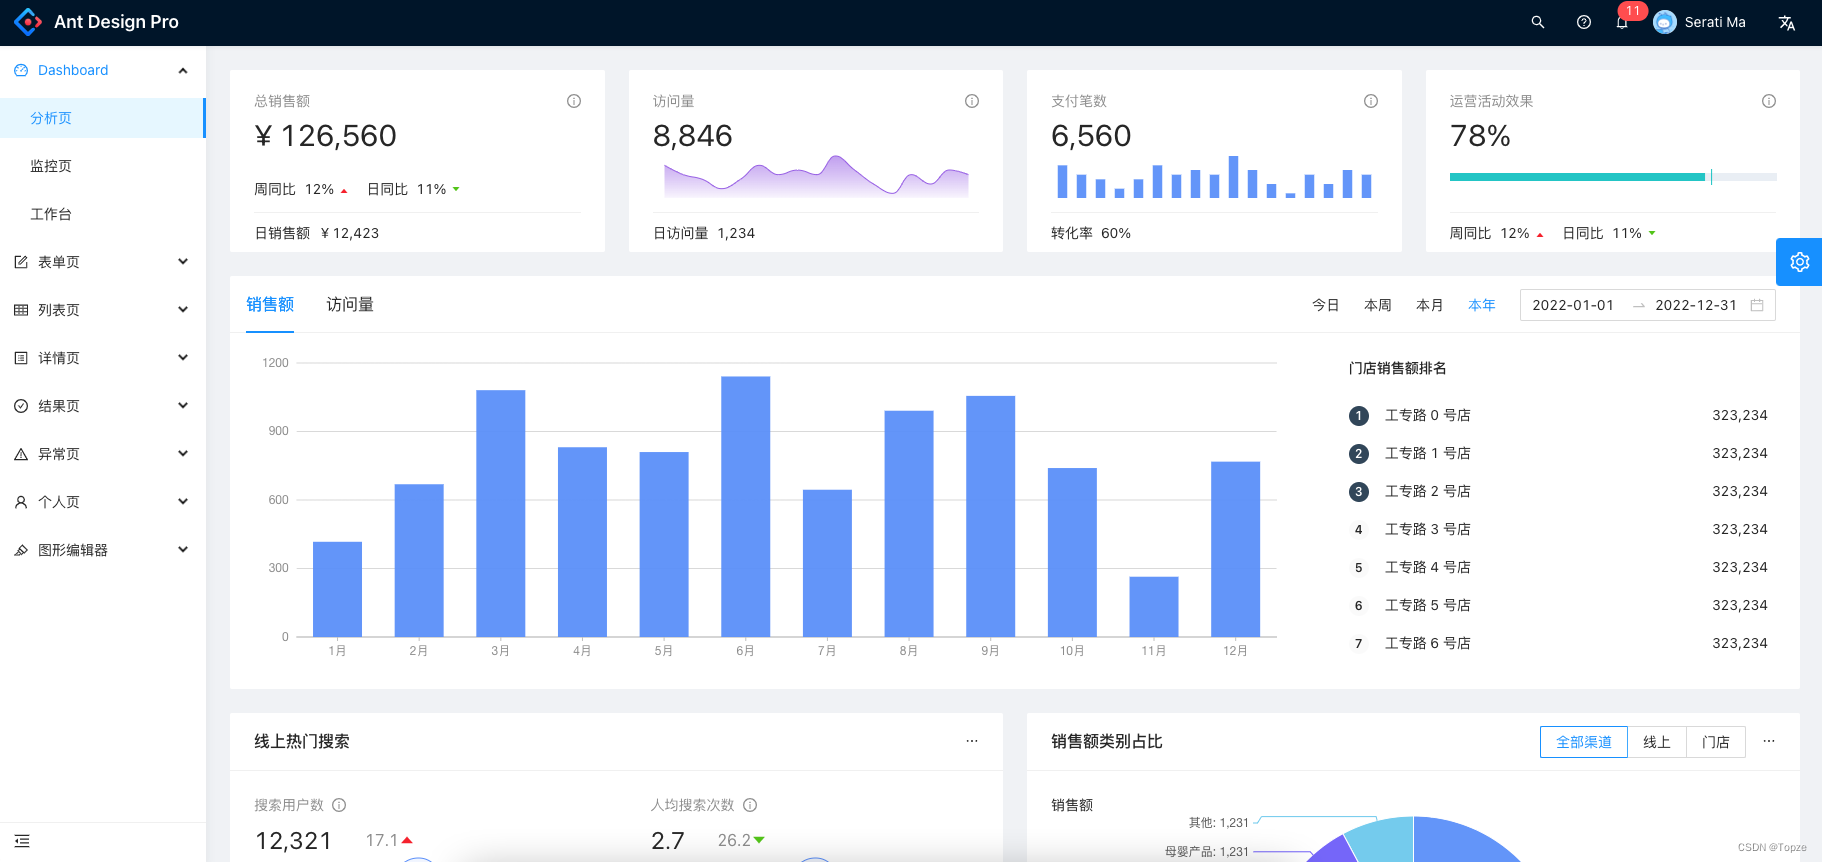This screenshot has width=1822, height=862.
Task: Filter by 本月 date range
Action: coord(1430,305)
